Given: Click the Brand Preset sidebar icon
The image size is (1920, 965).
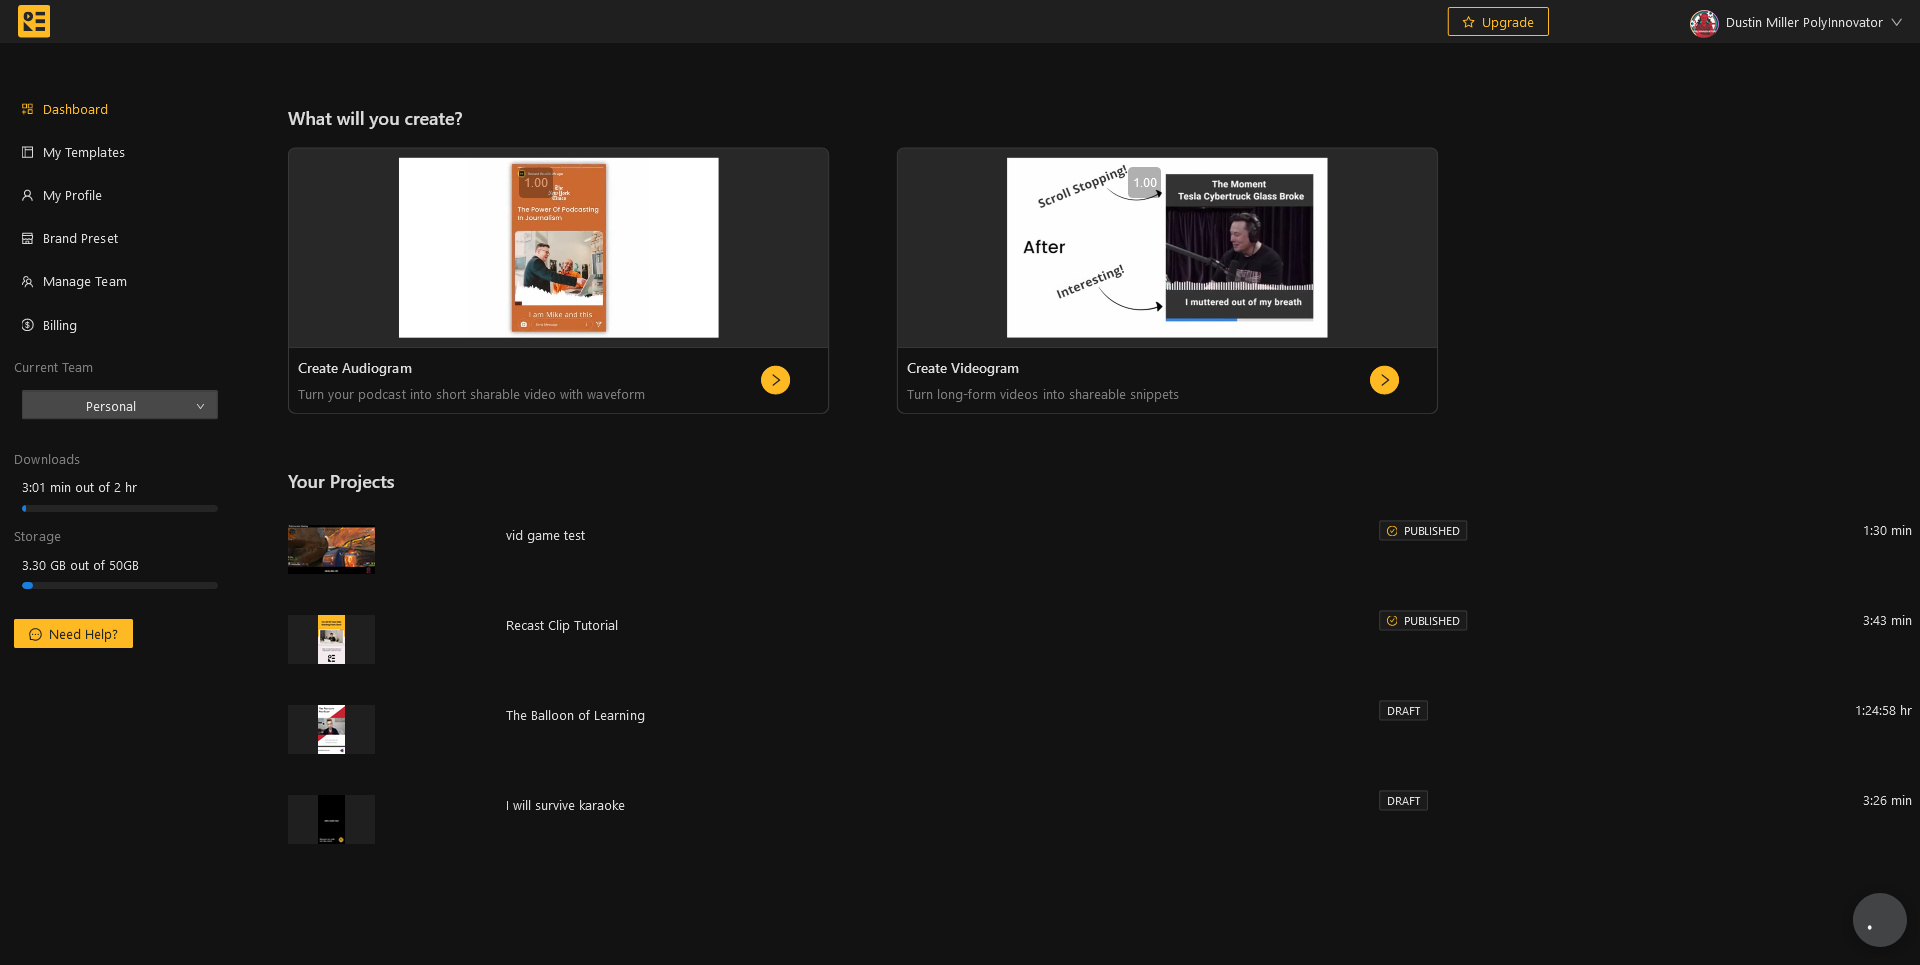Looking at the screenshot, I should click(28, 238).
